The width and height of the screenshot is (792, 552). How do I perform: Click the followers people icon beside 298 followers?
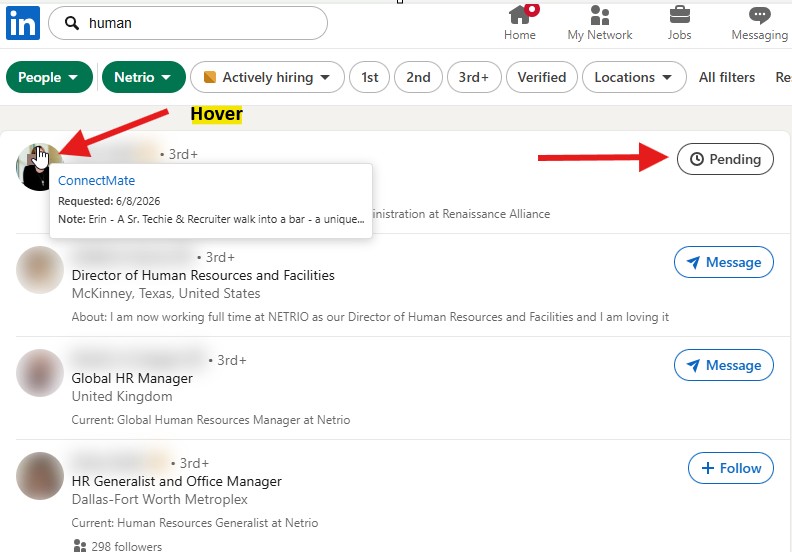(x=80, y=546)
